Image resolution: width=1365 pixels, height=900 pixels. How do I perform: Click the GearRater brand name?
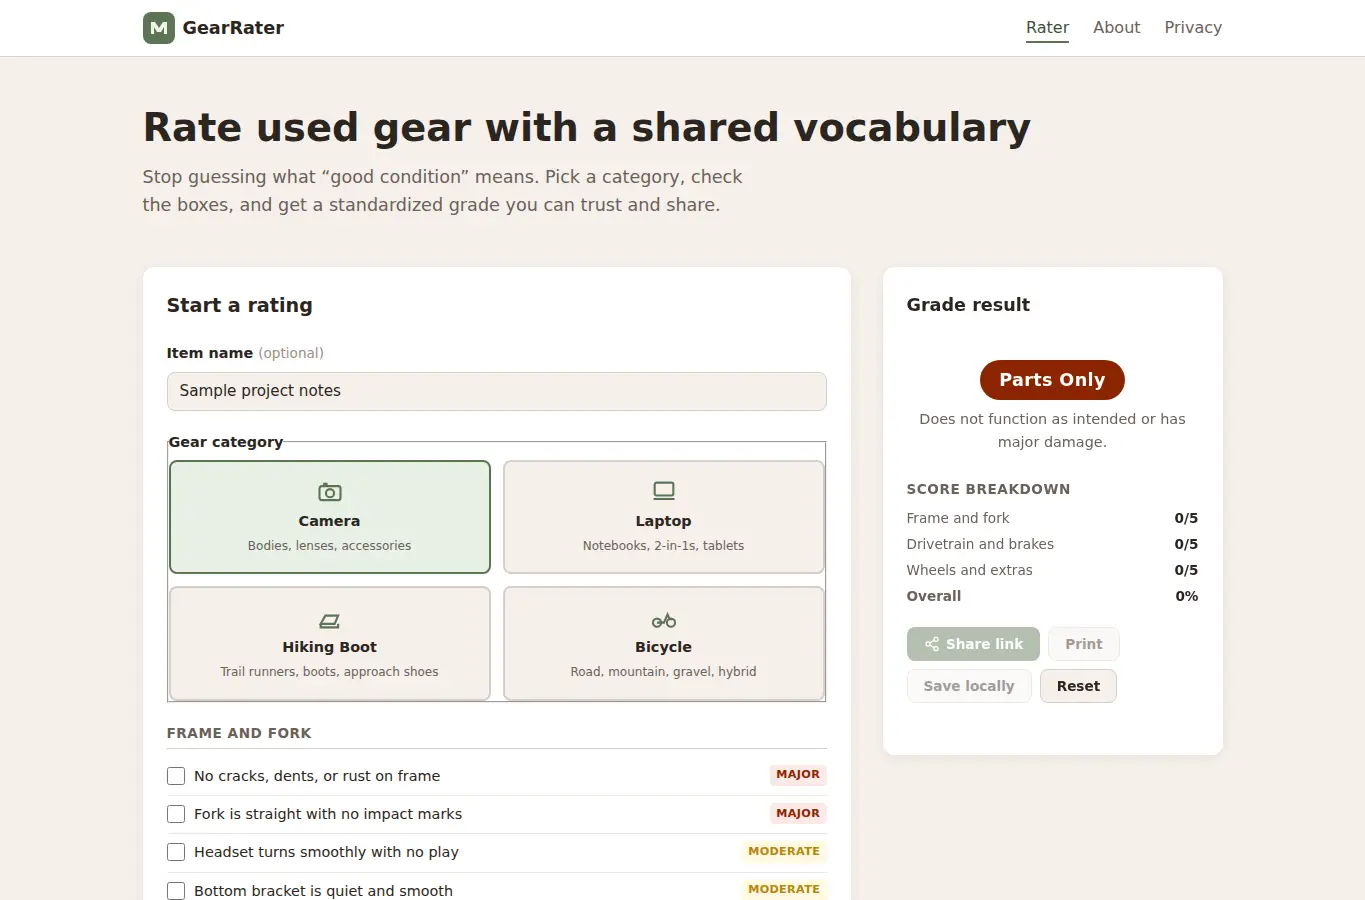click(x=233, y=28)
